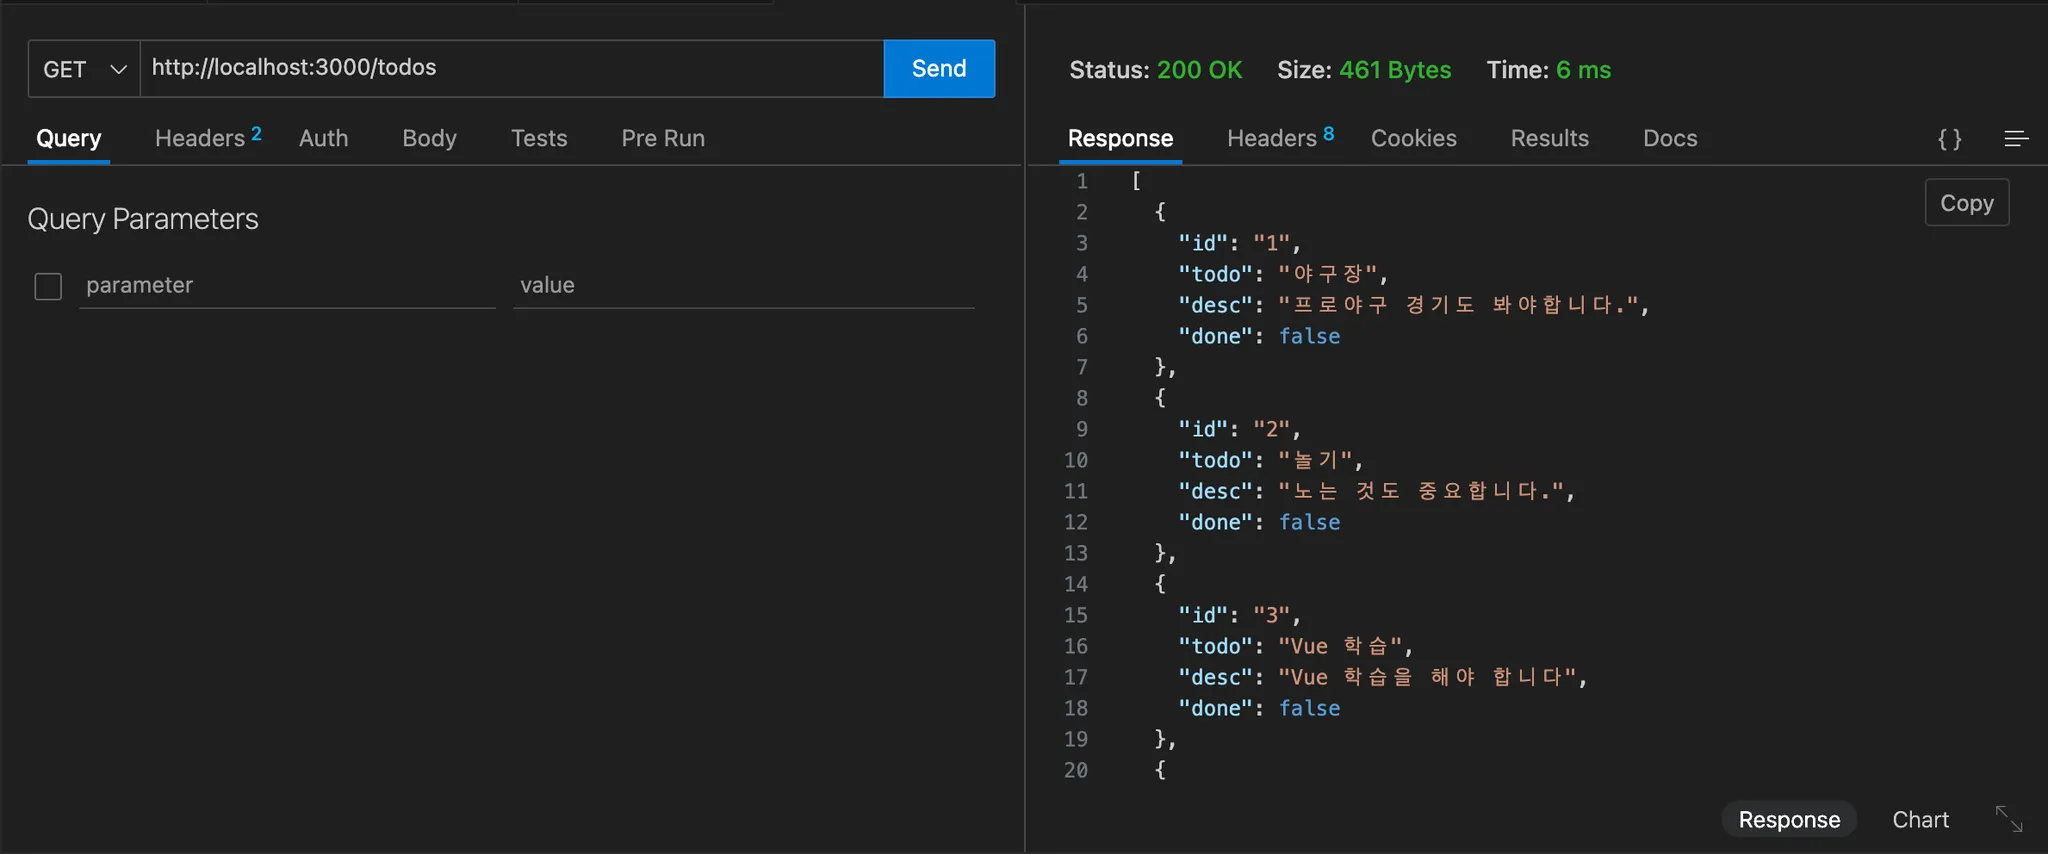This screenshot has height=854, width=2048.
Task: Open the GET method dropdown
Action: pyautogui.click(x=85, y=69)
